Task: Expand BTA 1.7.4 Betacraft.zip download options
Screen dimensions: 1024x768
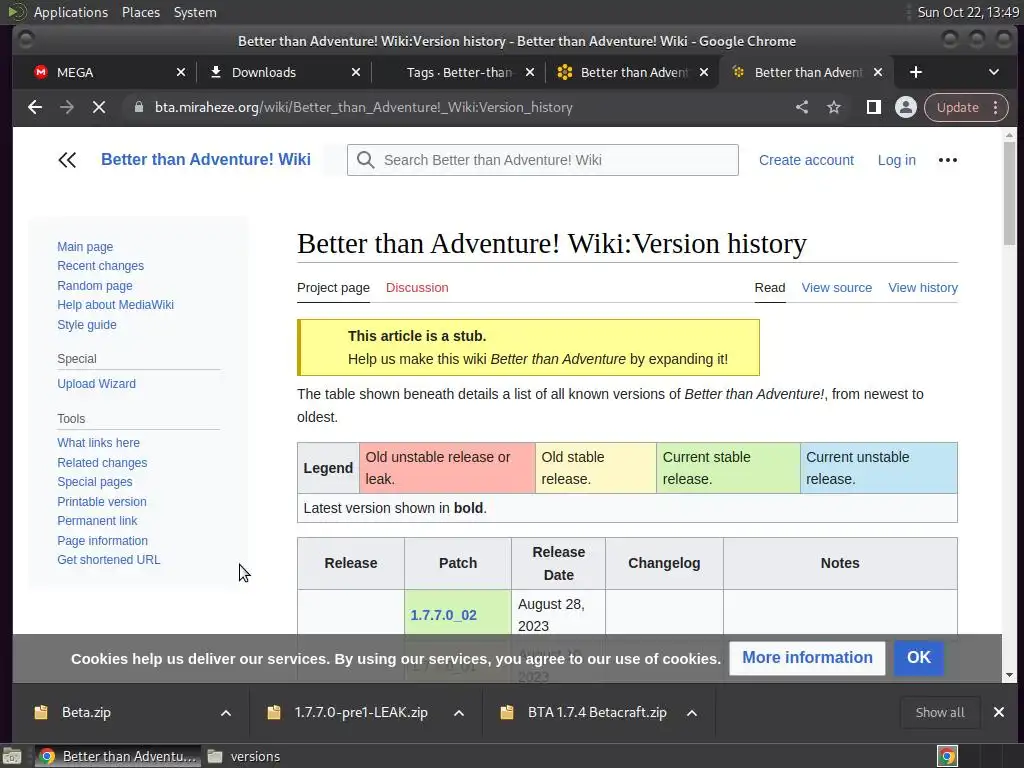Action: tap(692, 712)
